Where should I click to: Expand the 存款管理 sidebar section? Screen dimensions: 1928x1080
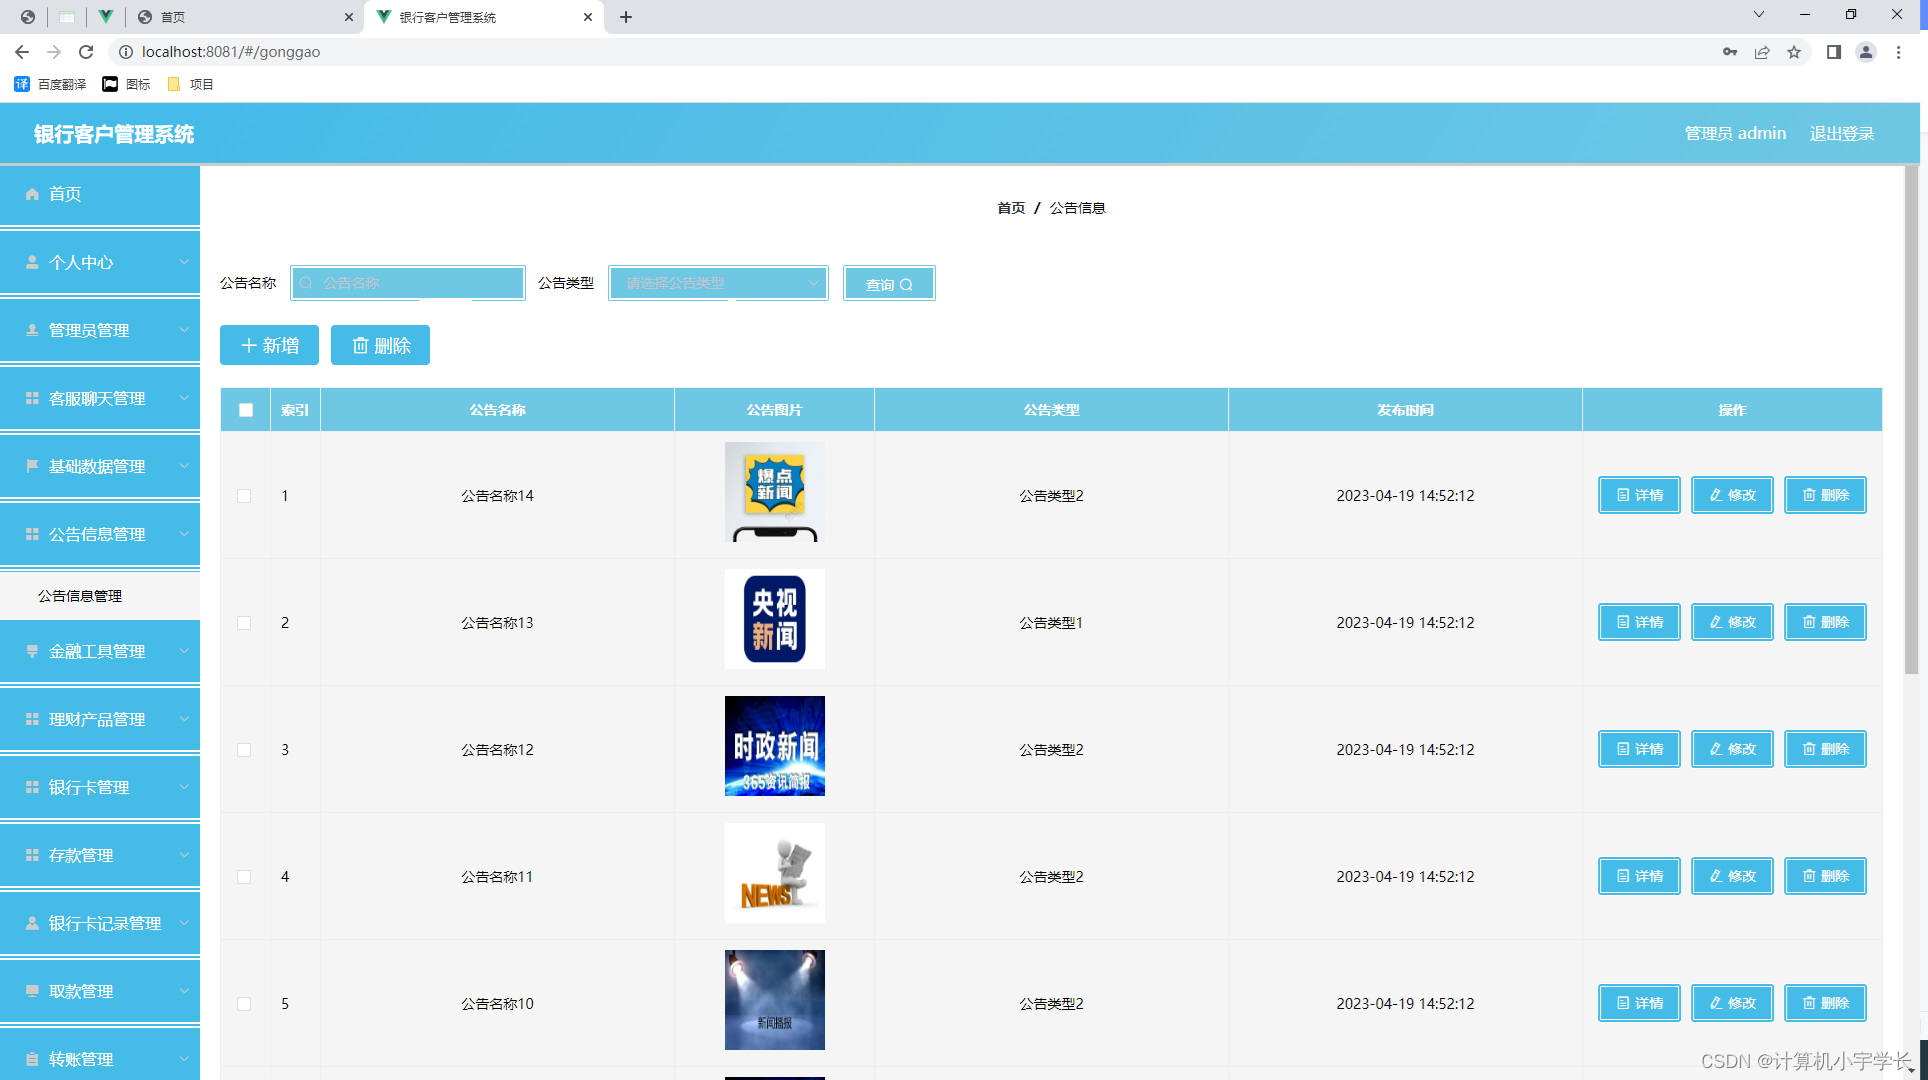coord(100,855)
